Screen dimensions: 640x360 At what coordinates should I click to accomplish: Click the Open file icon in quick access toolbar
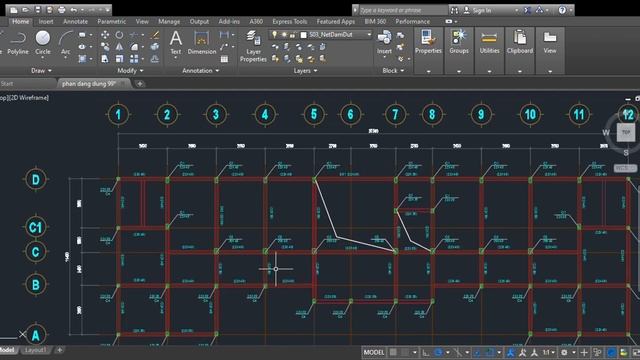(x=25, y=10)
